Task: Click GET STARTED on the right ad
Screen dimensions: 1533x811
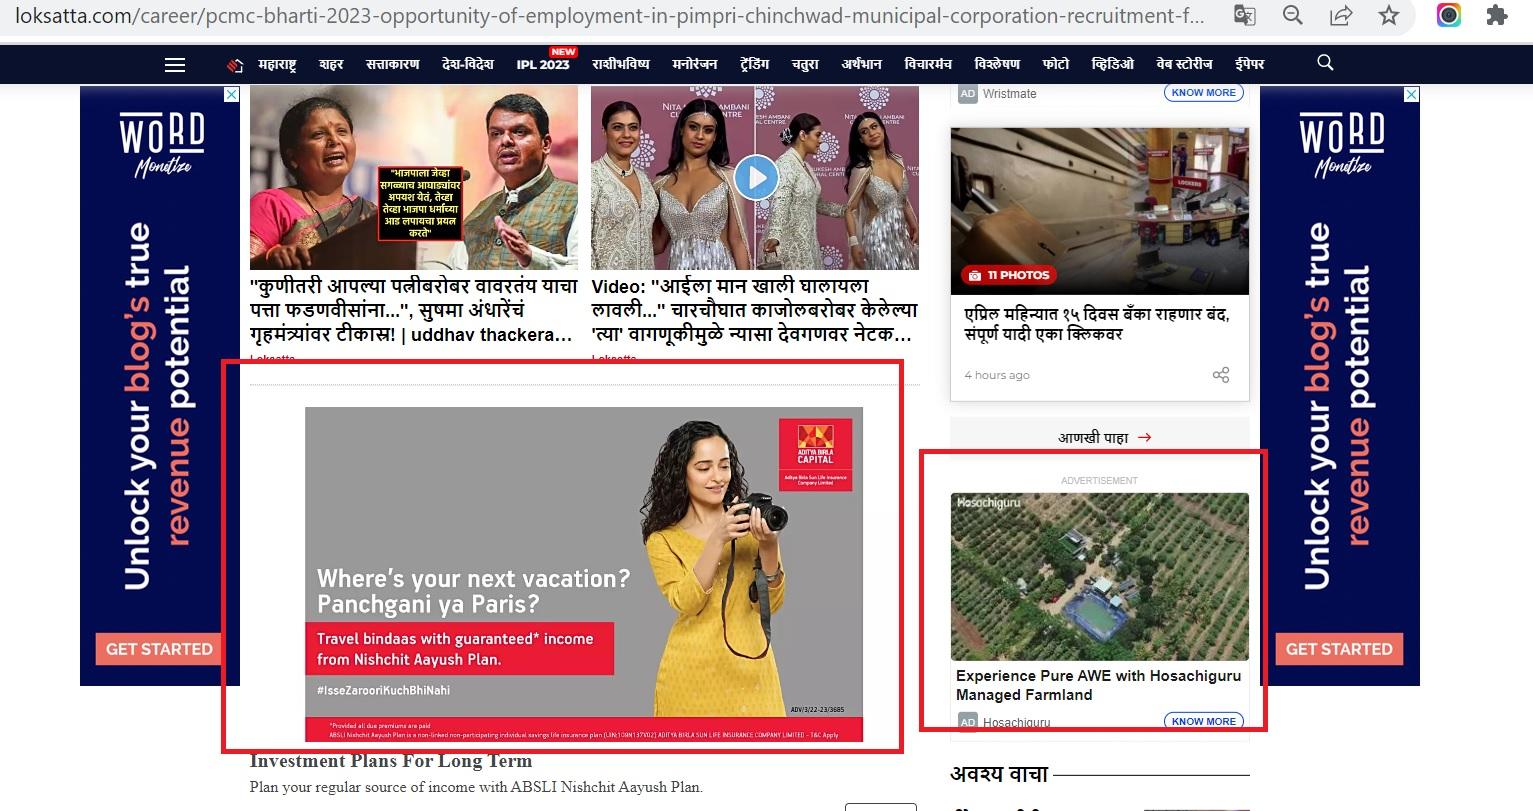Action: (x=1339, y=649)
